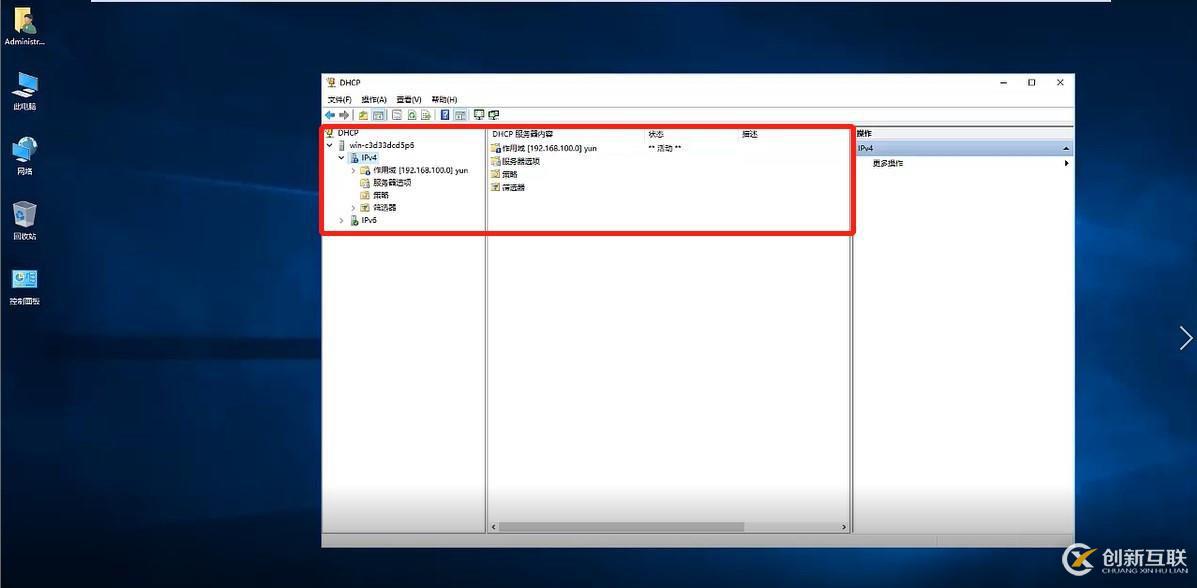Collapse the IPv4 section in actions pane
This screenshot has width=1197, height=588.
pos(1066,148)
